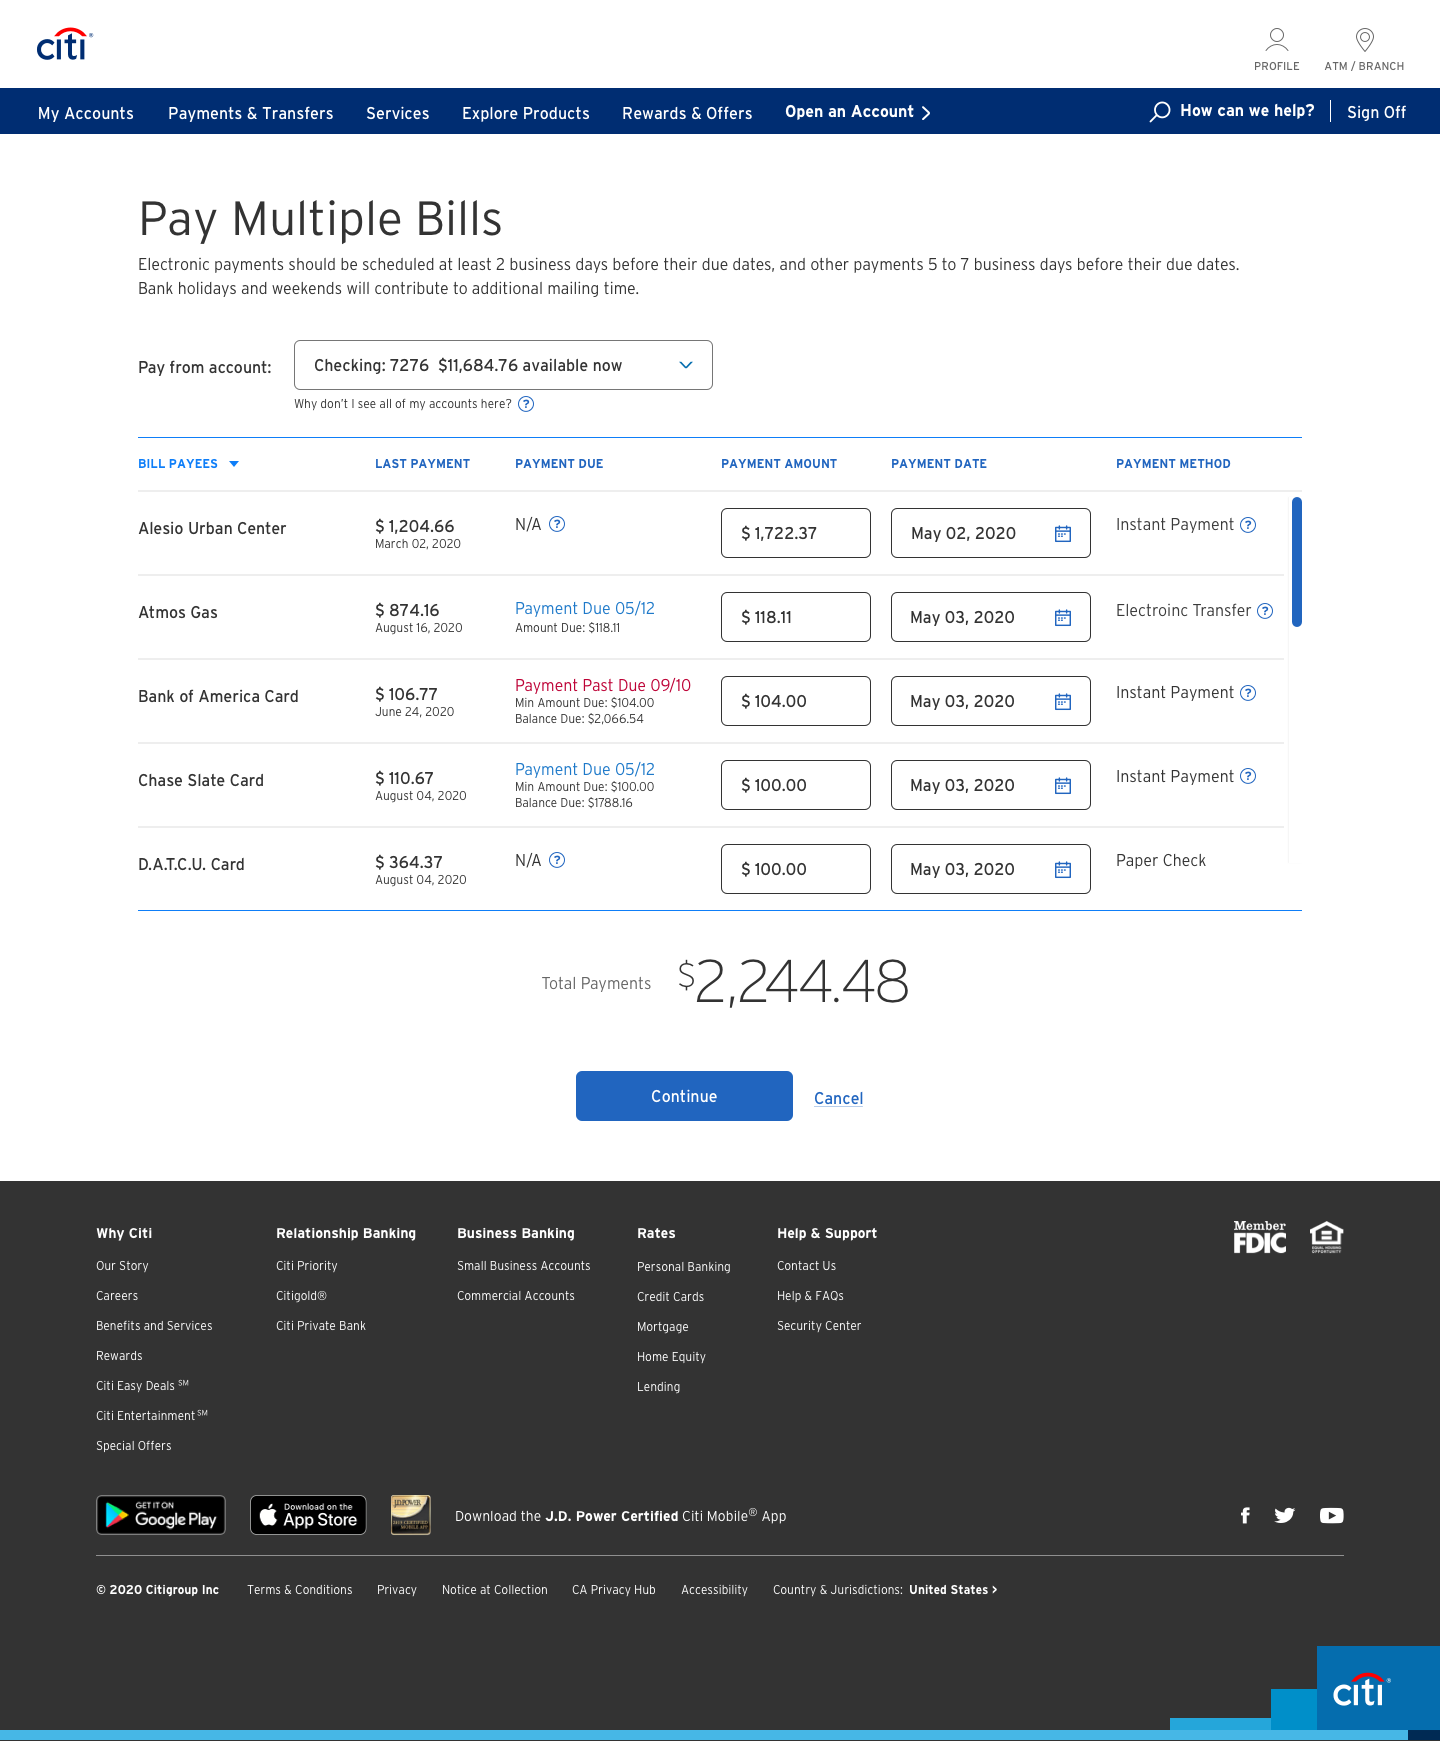Open Chase Slate Payment Due 05/12 link
The width and height of the screenshot is (1440, 1741).
pos(585,769)
